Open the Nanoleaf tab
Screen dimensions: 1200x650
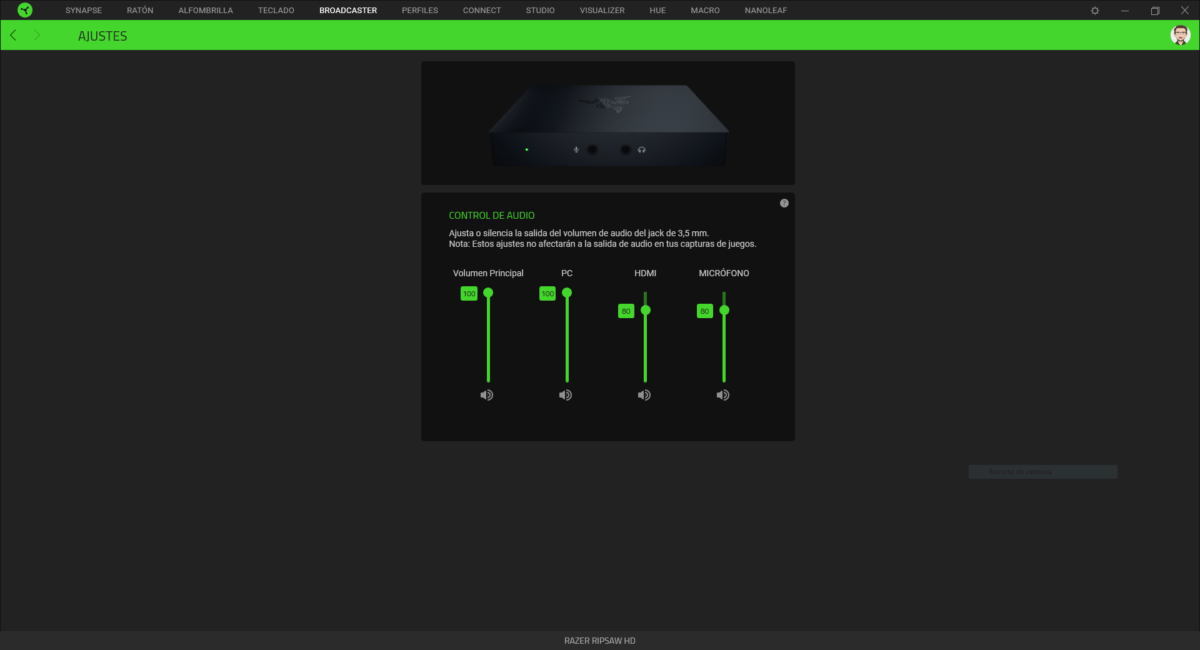[x=765, y=10]
